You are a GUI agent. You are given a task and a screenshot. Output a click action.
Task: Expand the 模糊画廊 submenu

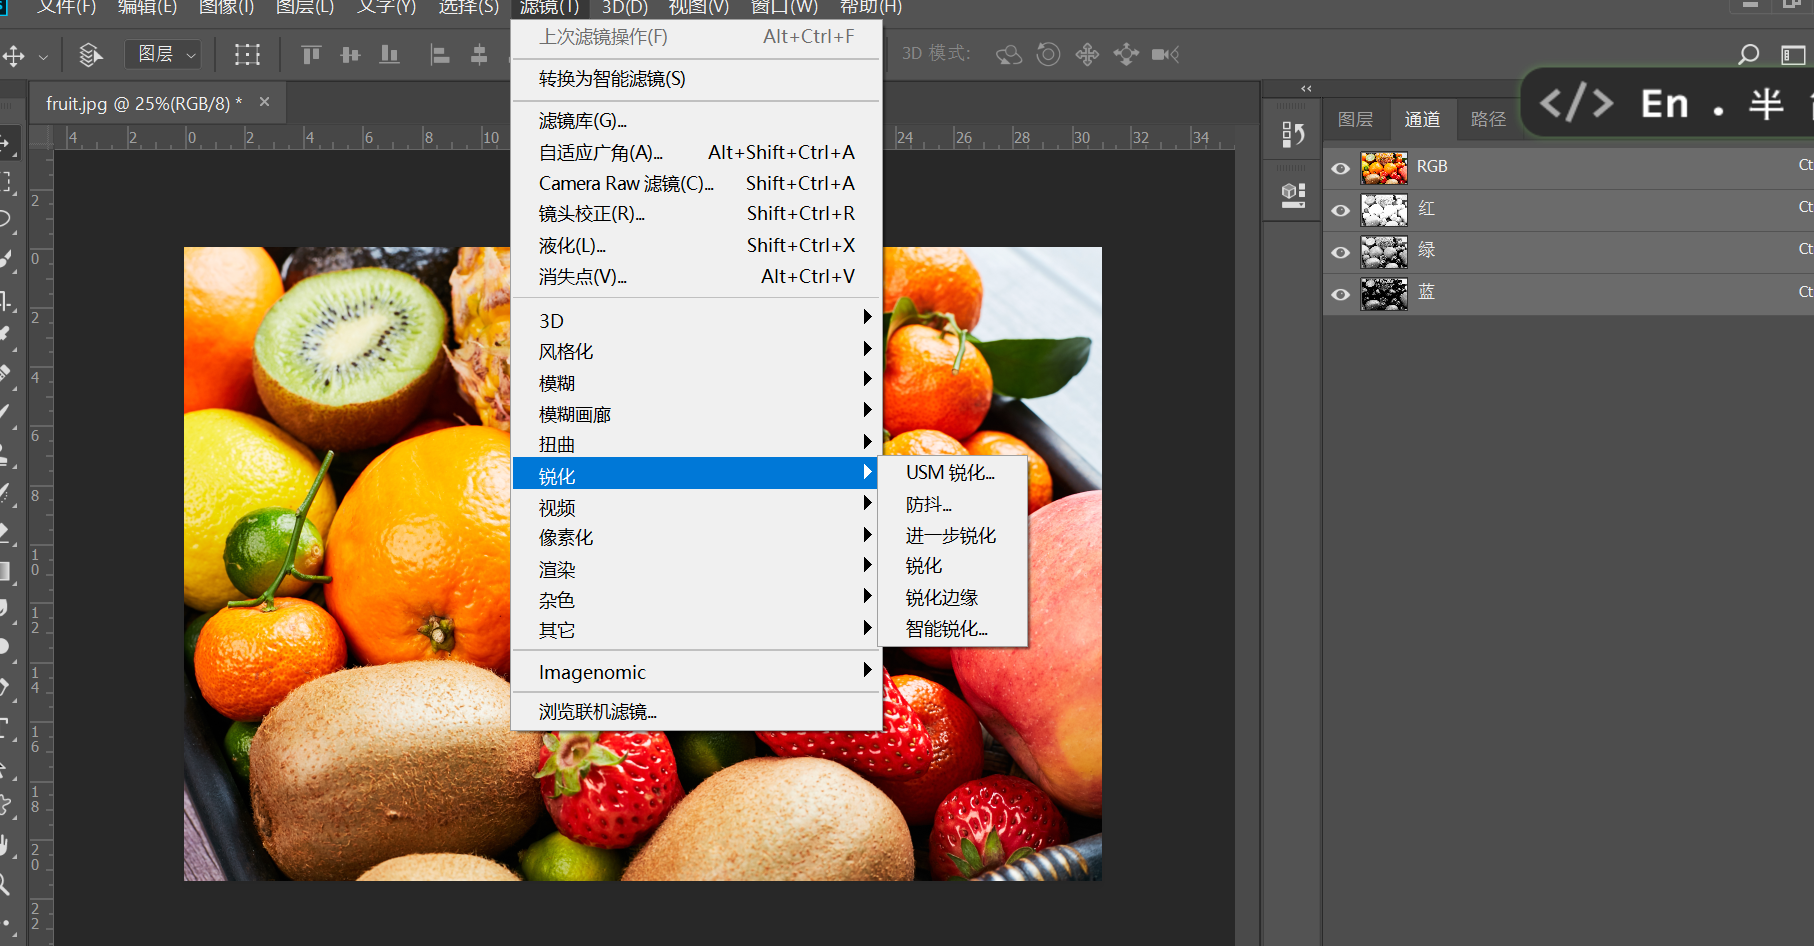point(696,413)
